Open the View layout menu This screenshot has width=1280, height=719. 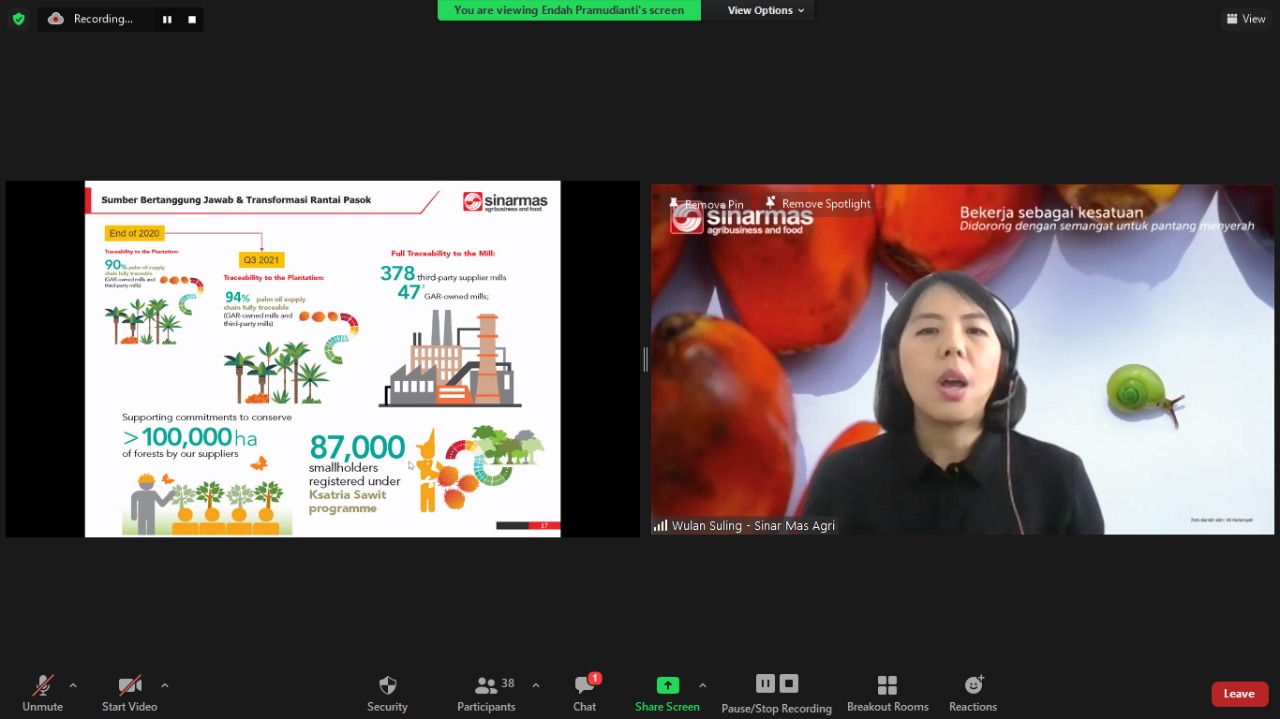[1246, 18]
